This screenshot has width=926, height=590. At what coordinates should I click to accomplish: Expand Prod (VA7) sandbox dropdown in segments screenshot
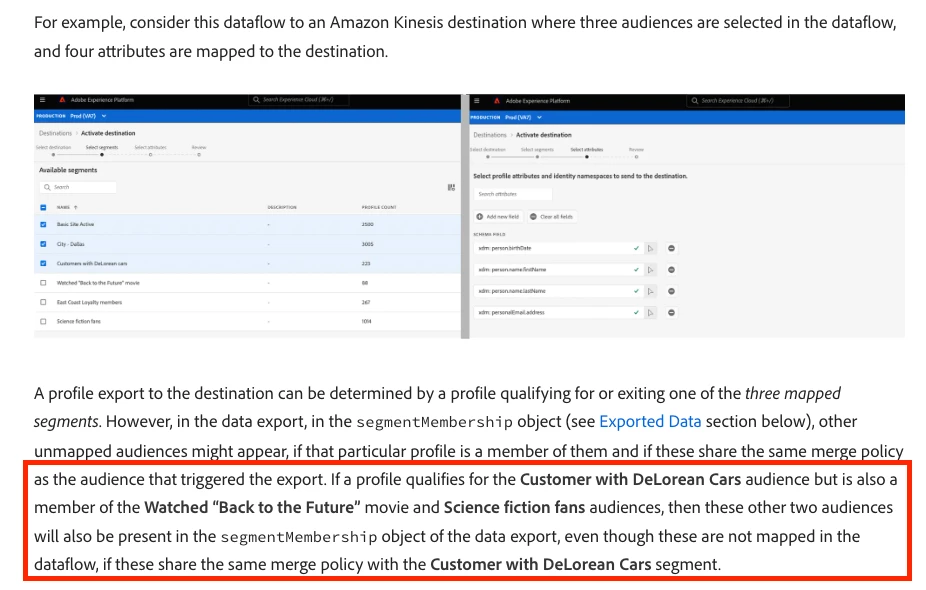[88, 116]
